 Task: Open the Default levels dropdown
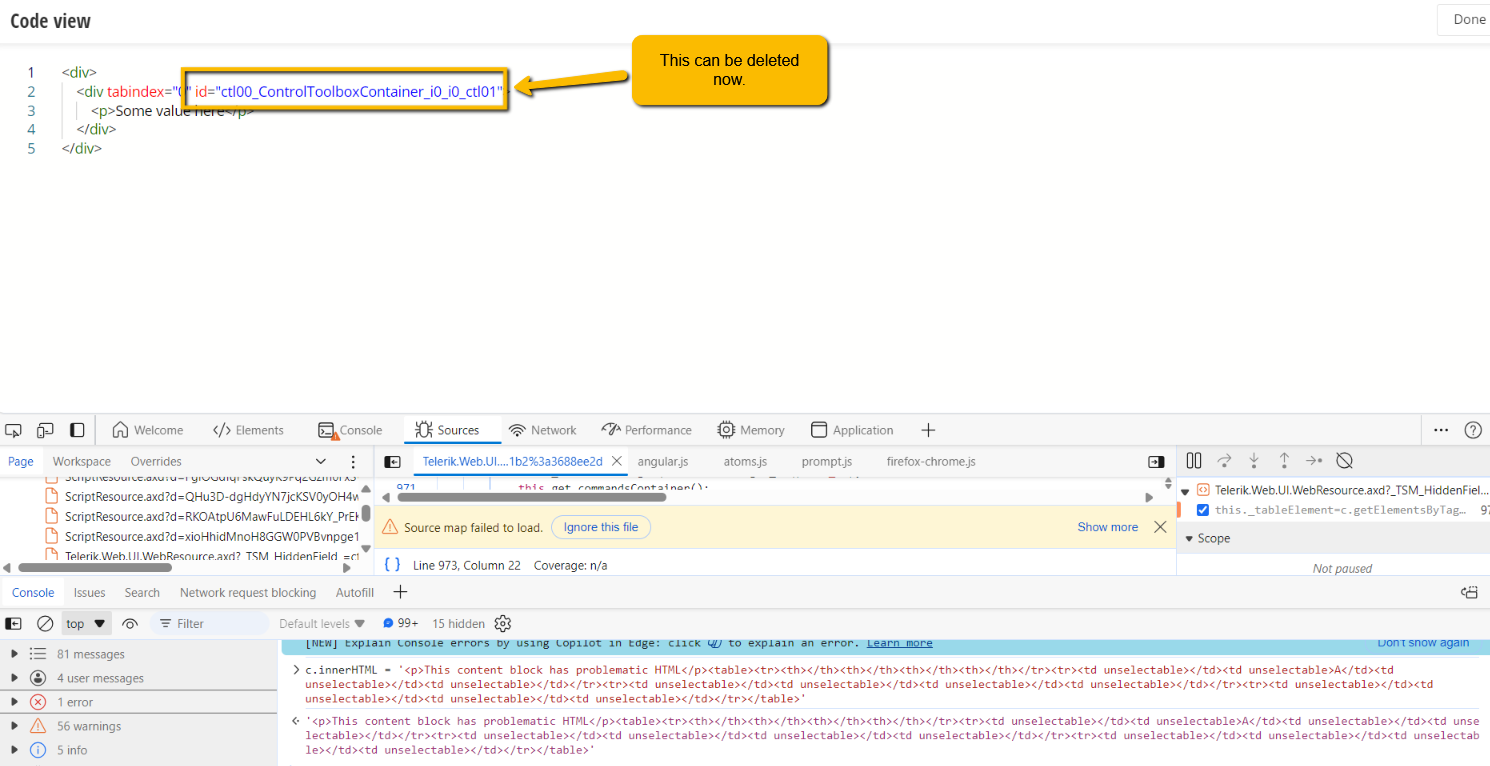pos(322,623)
